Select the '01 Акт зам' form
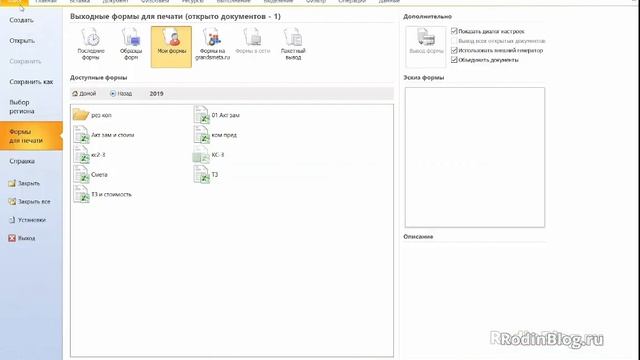This screenshot has width=640, height=360. [x=217, y=115]
